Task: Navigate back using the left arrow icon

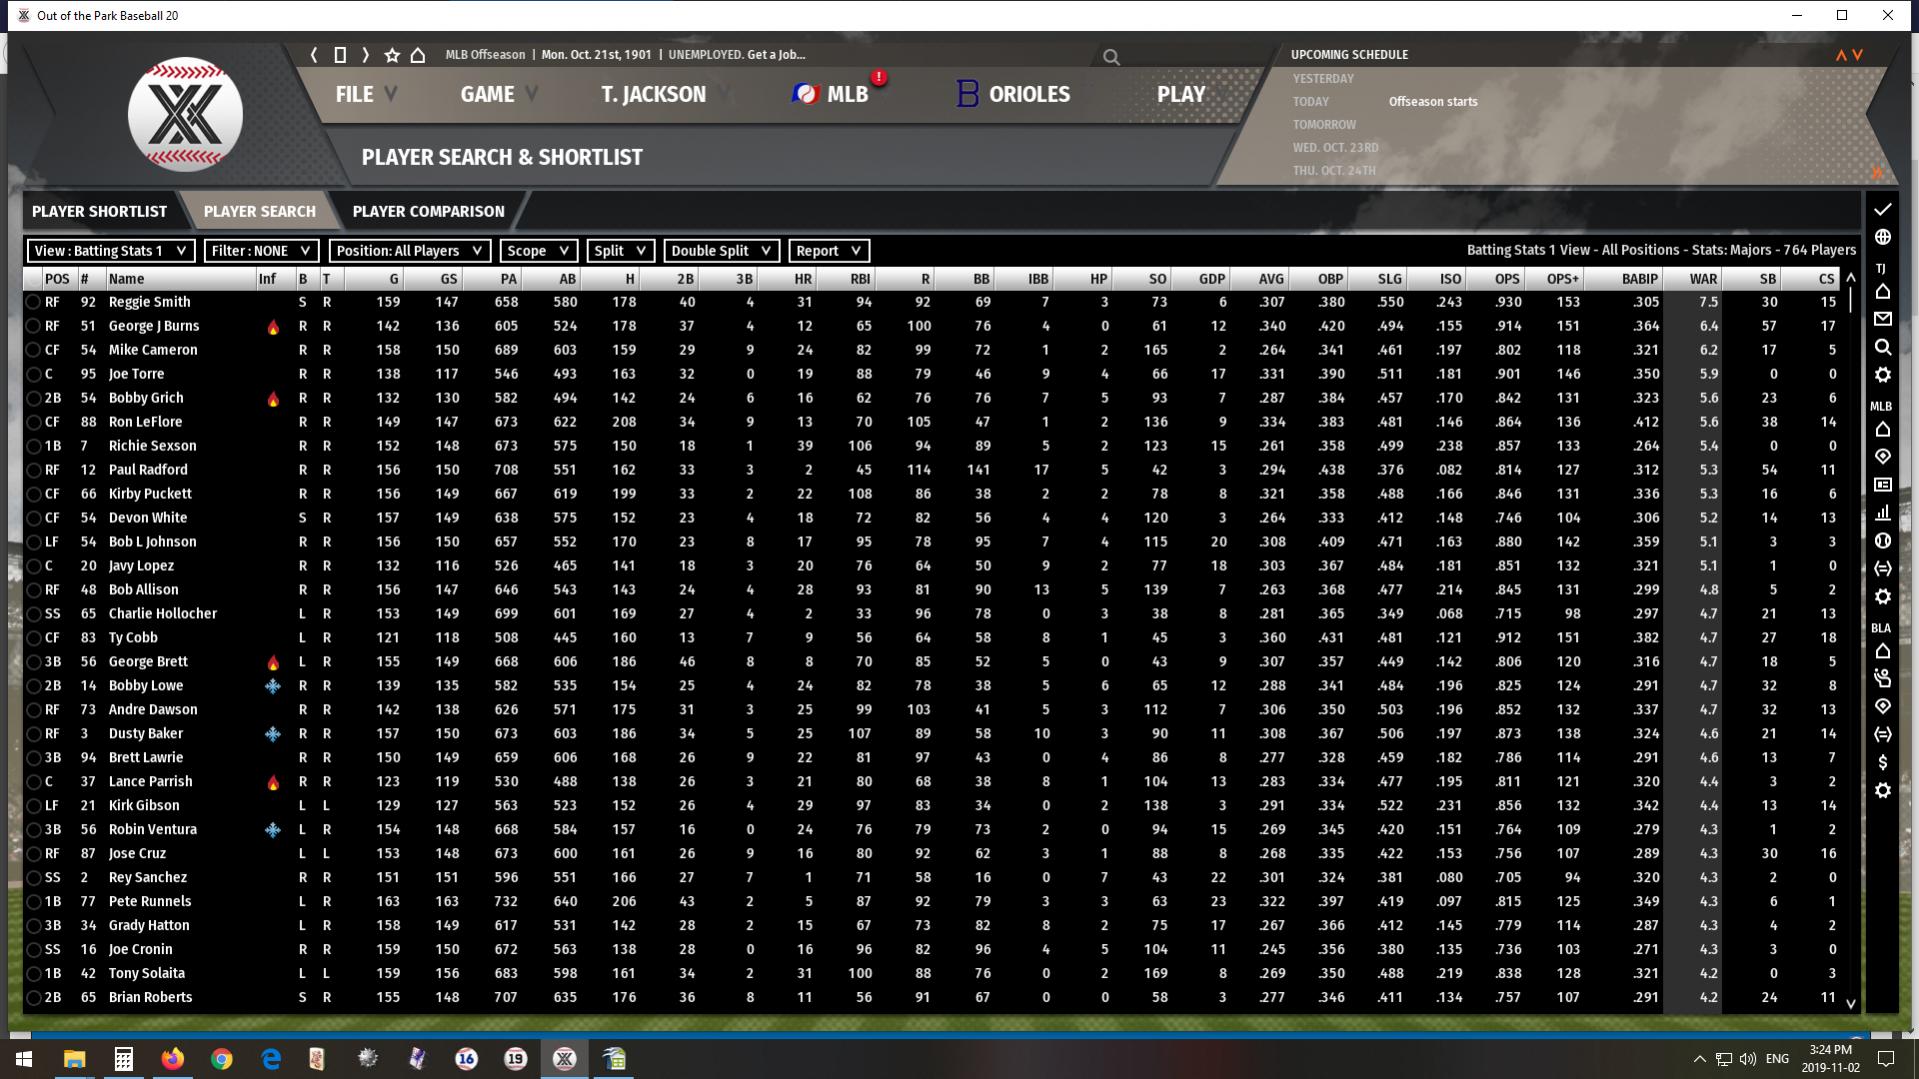Action: point(314,55)
